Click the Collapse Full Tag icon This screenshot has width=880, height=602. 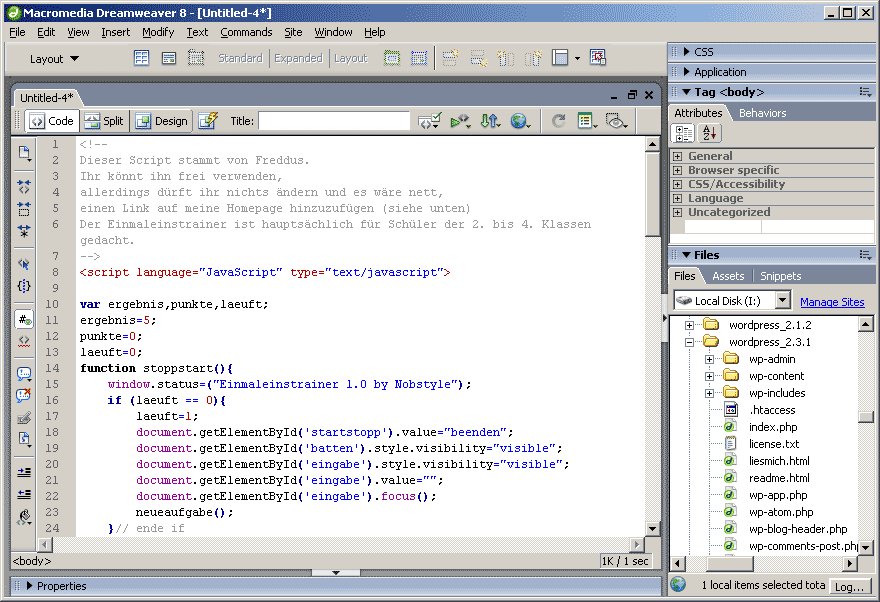pyautogui.click(x=24, y=187)
